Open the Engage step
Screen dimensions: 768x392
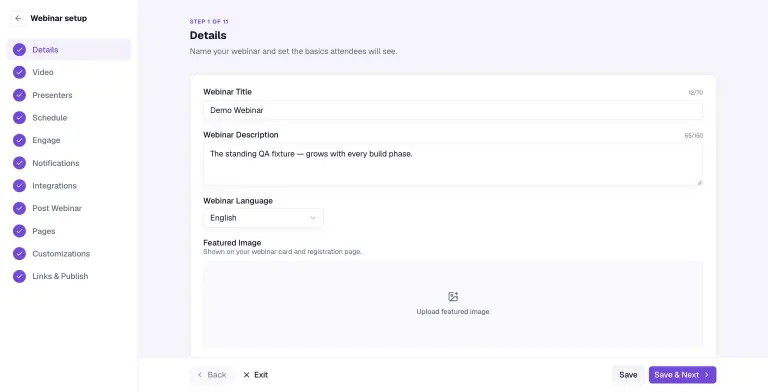point(69,140)
